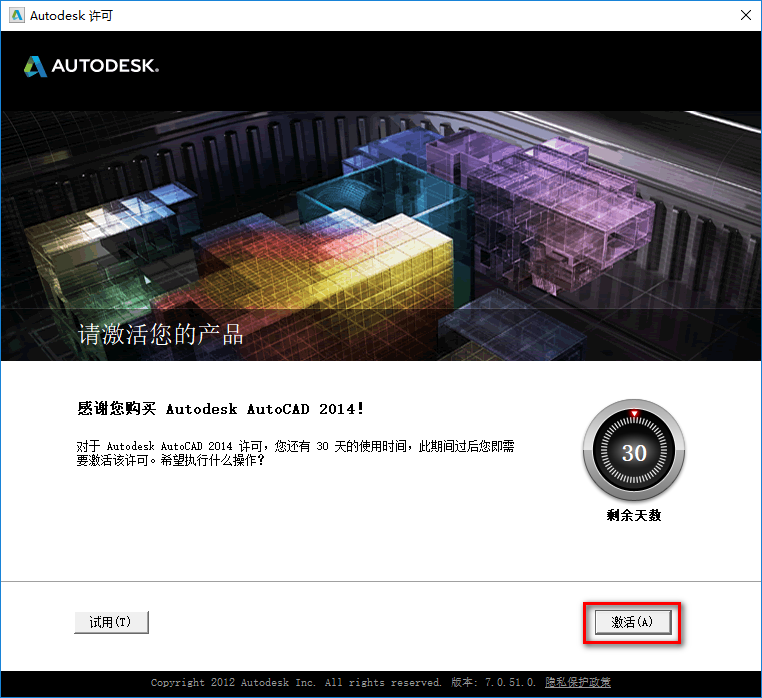The image size is (762, 698).
Task: Click the red triangle marker atop the dial
Action: coord(634,413)
